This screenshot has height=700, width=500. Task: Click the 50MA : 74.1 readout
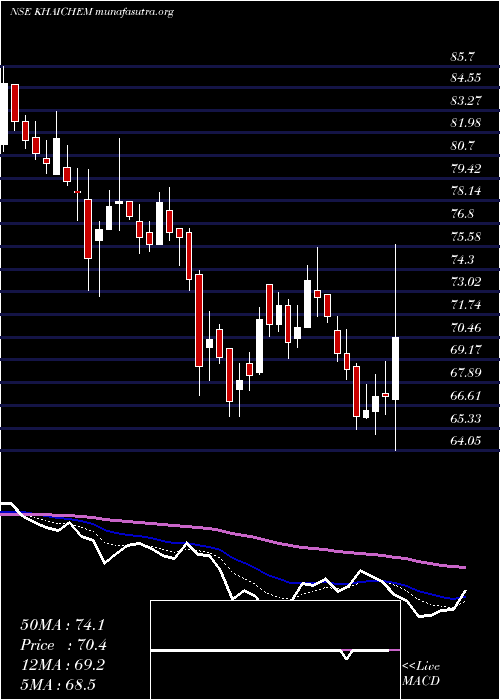(x=62, y=625)
